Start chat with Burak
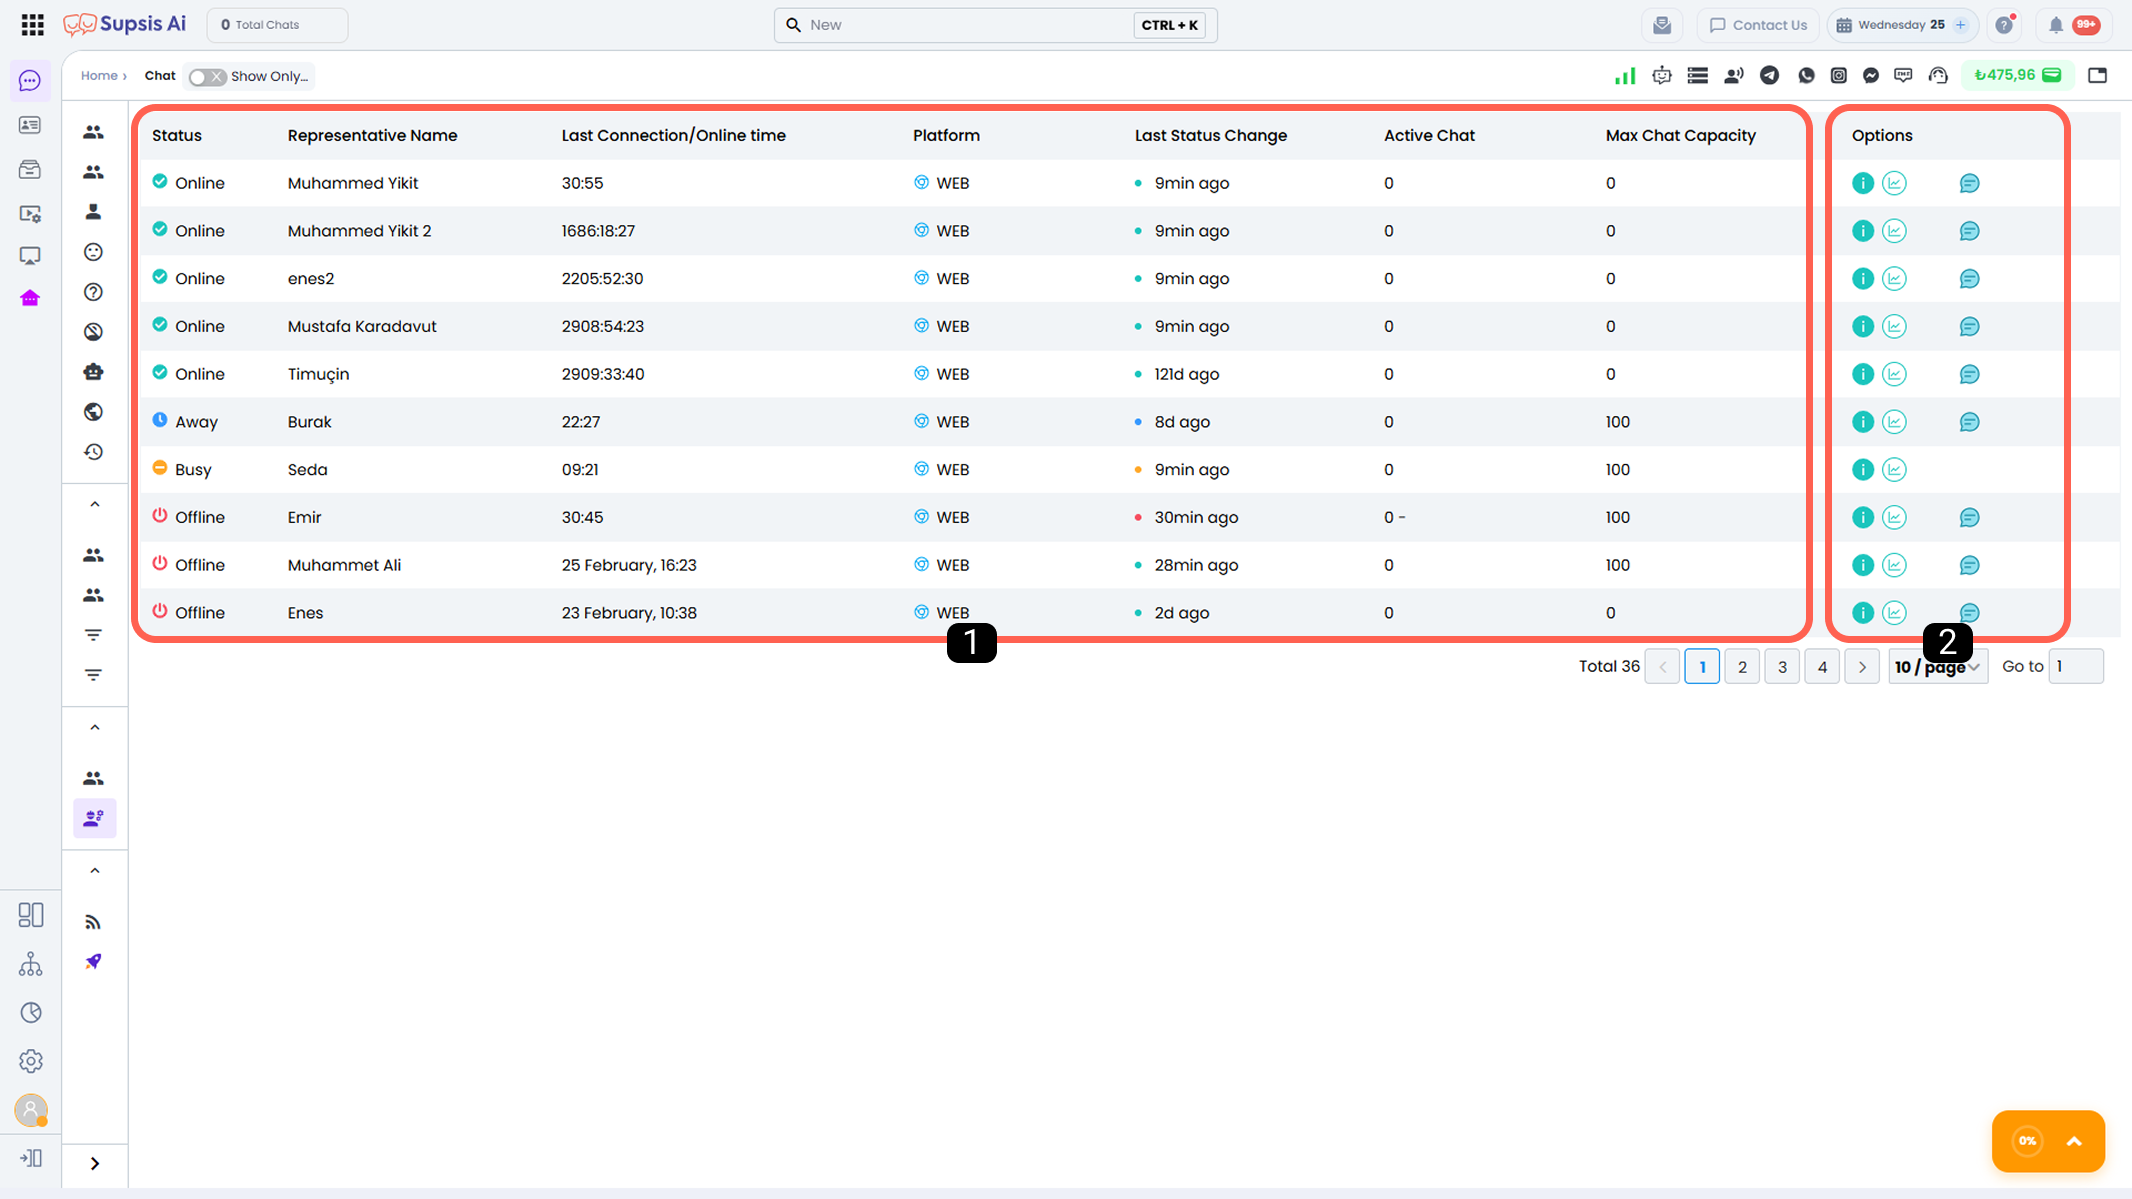This screenshot has height=1199, width=2132. 1969,422
